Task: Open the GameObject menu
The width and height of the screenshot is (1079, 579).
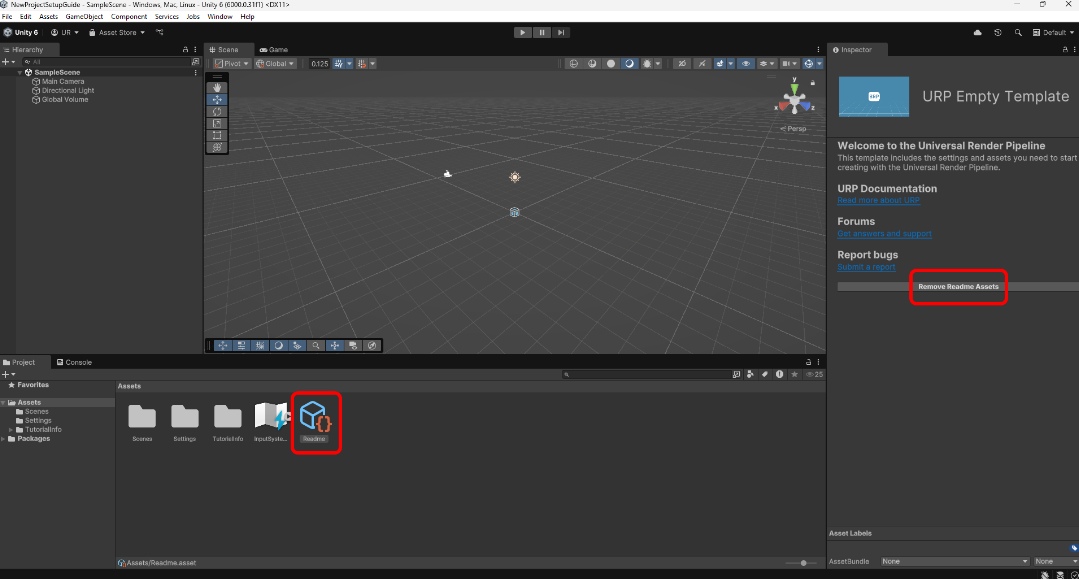Action: (84, 17)
